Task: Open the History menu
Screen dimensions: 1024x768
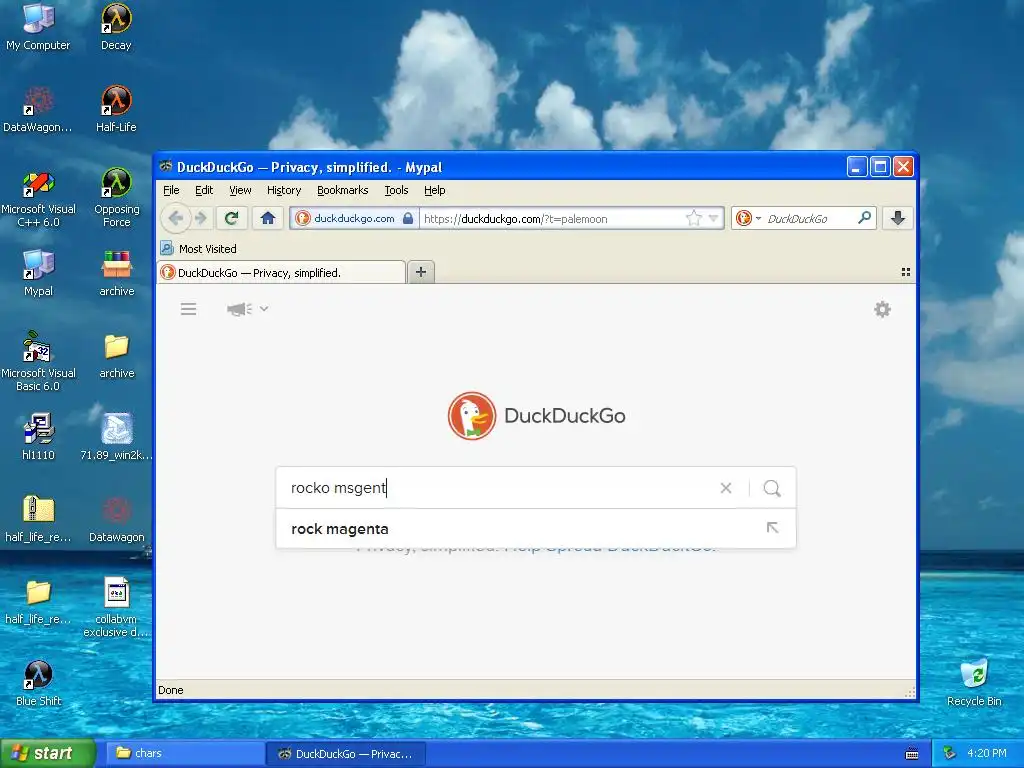Action: [x=283, y=190]
